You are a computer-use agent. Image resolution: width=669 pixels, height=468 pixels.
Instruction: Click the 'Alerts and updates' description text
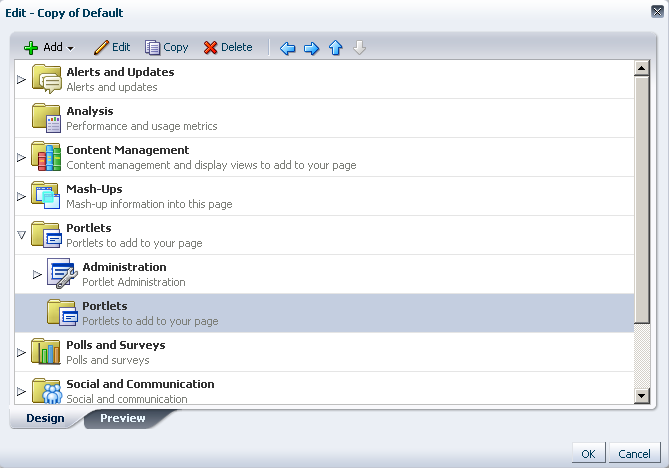(112, 87)
